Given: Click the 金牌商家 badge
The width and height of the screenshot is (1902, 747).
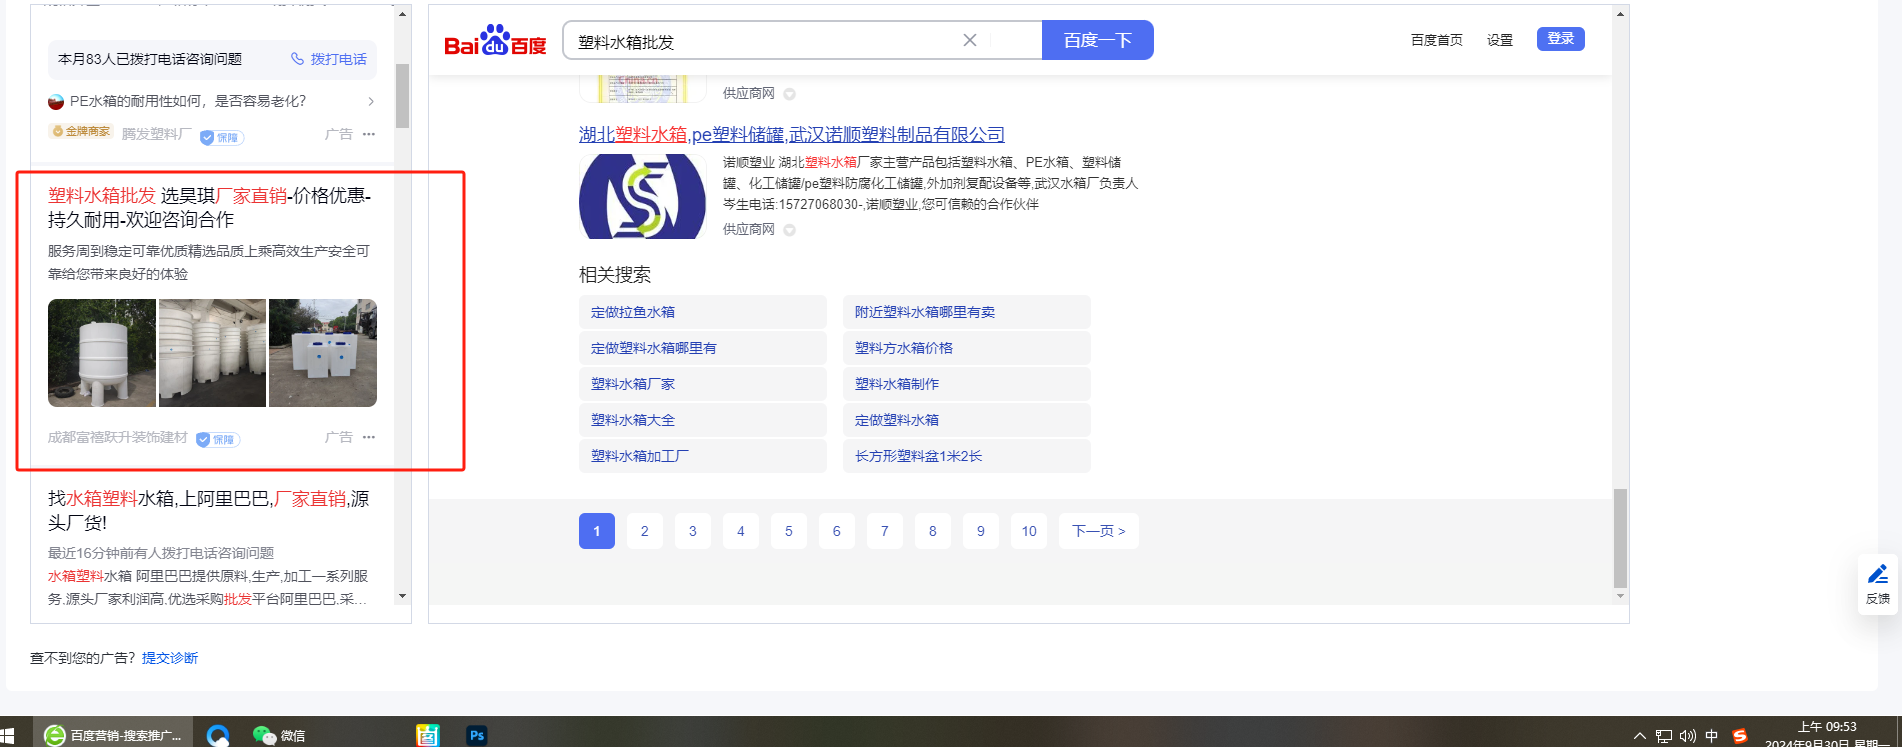Looking at the screenshot, I should [80, 132].
